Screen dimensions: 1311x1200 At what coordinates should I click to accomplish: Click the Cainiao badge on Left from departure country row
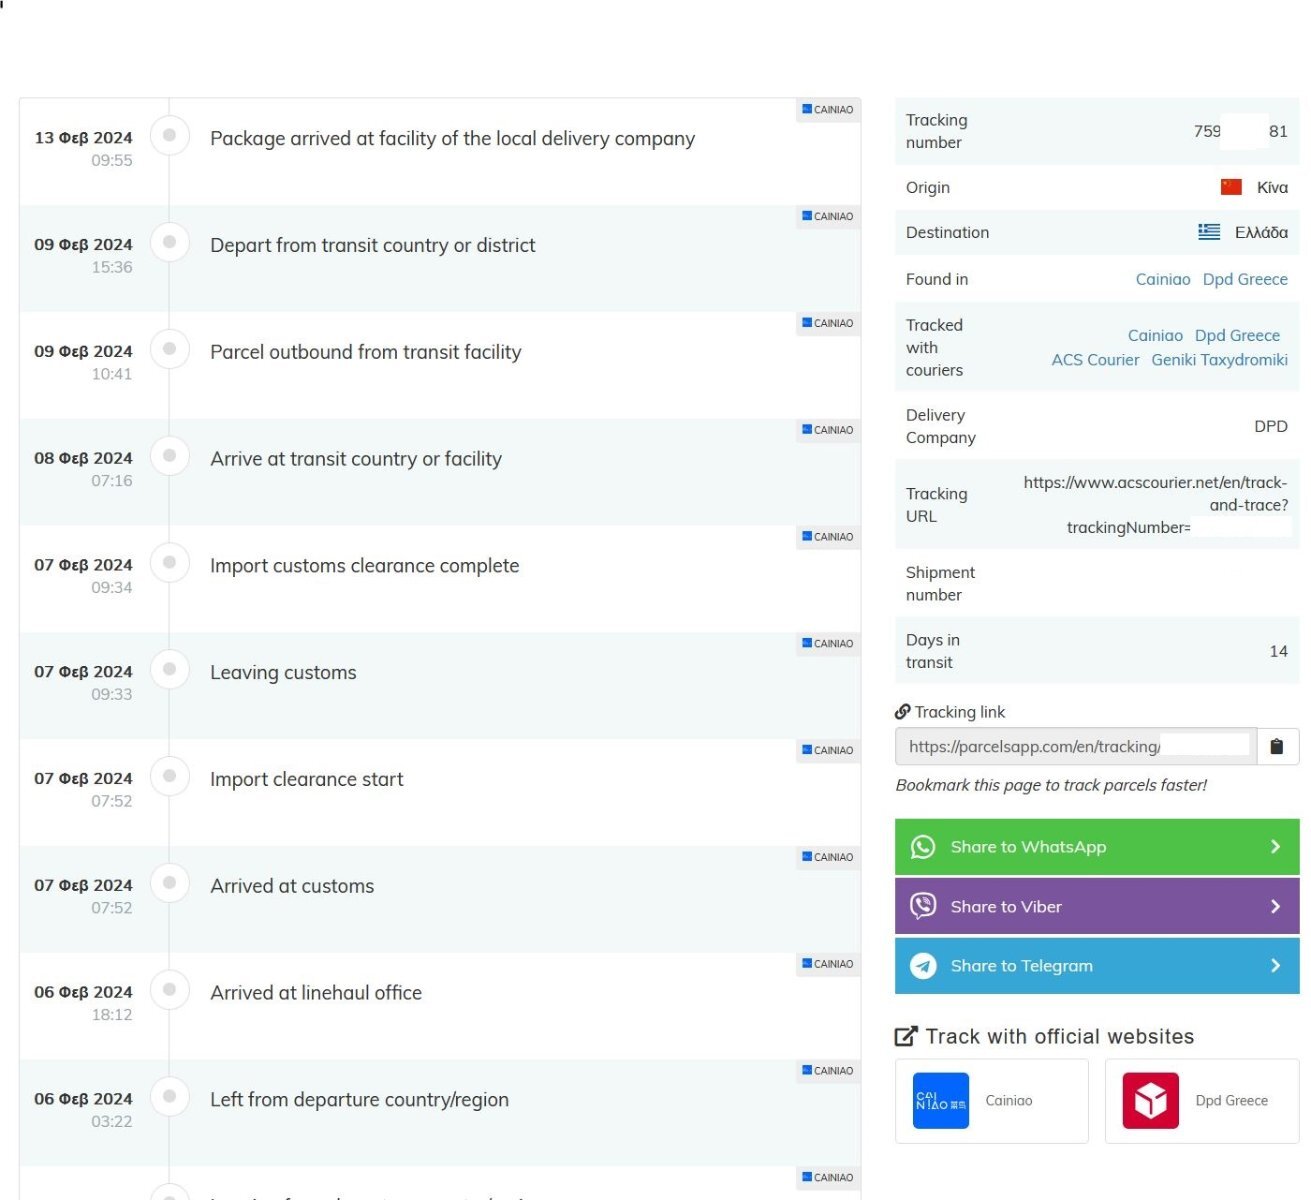(828, 1071)
